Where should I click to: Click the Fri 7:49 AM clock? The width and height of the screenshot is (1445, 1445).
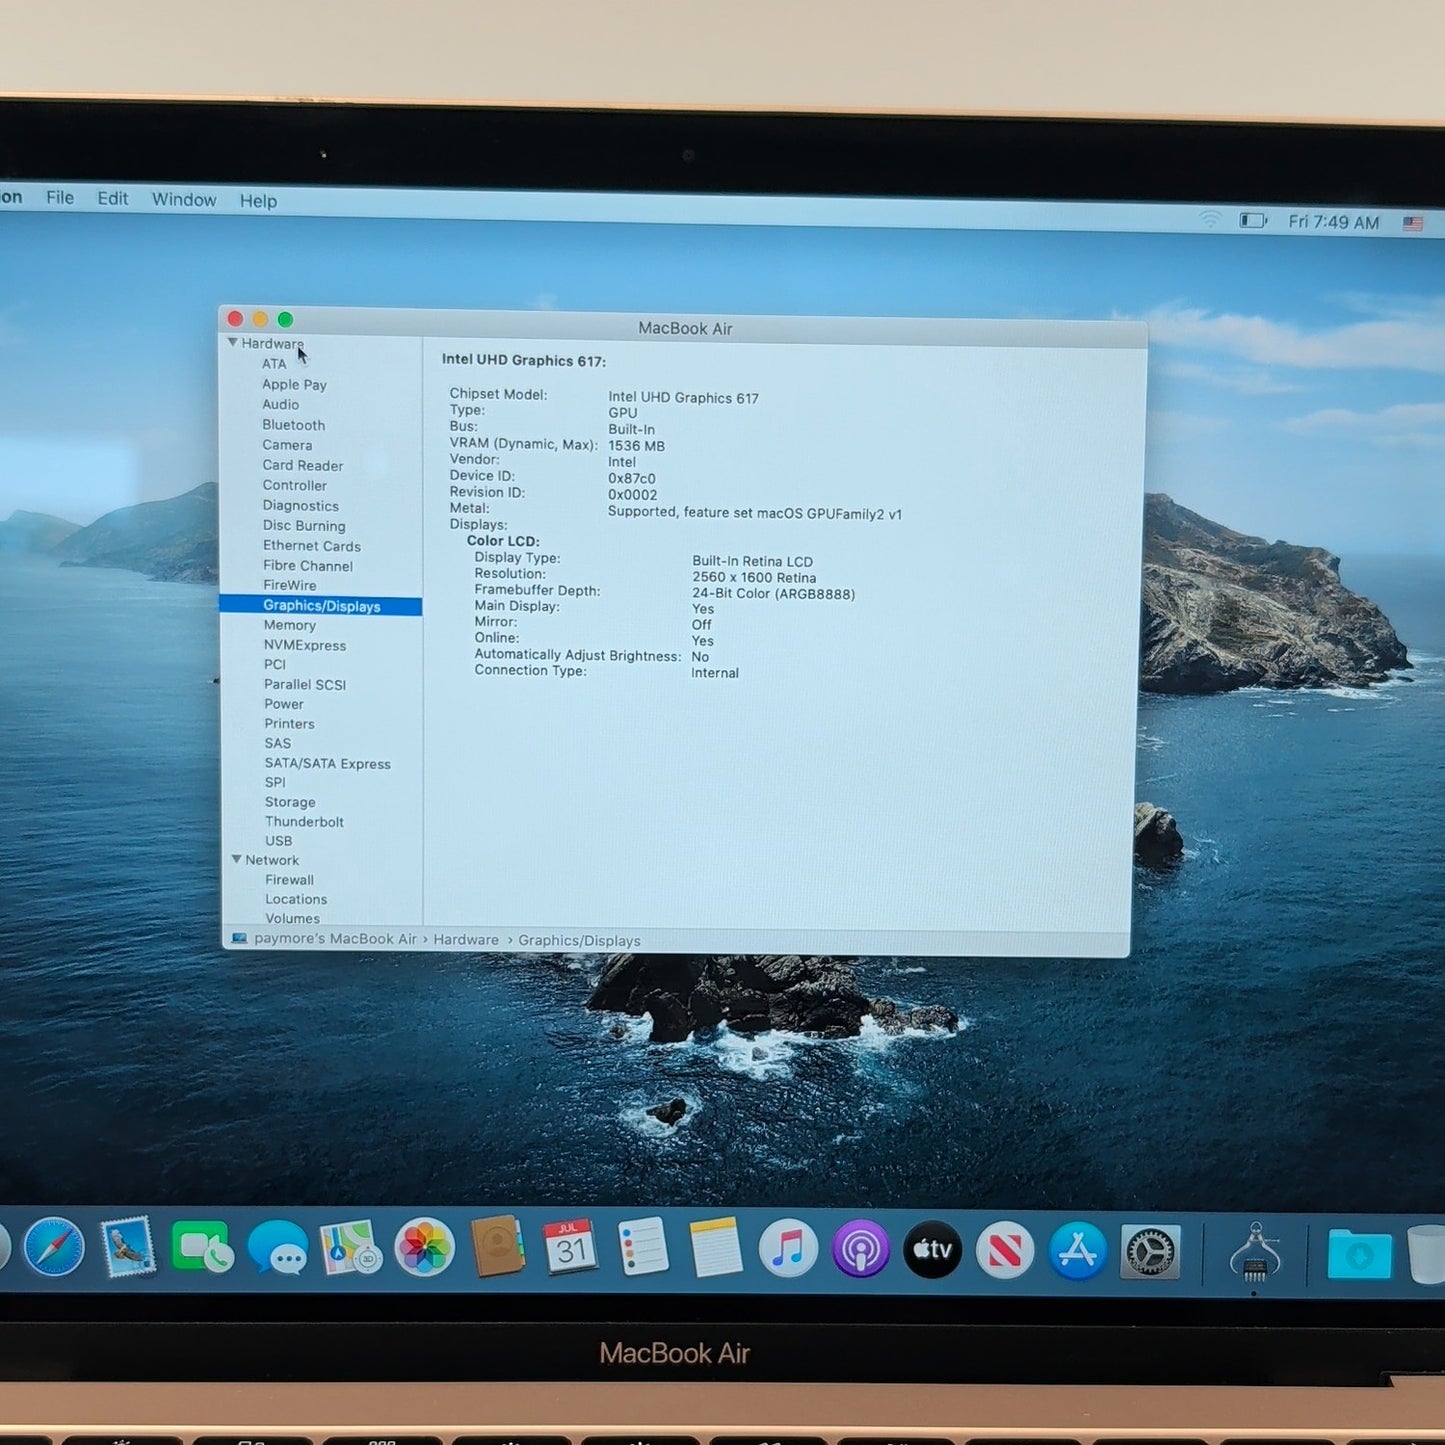1333,222
